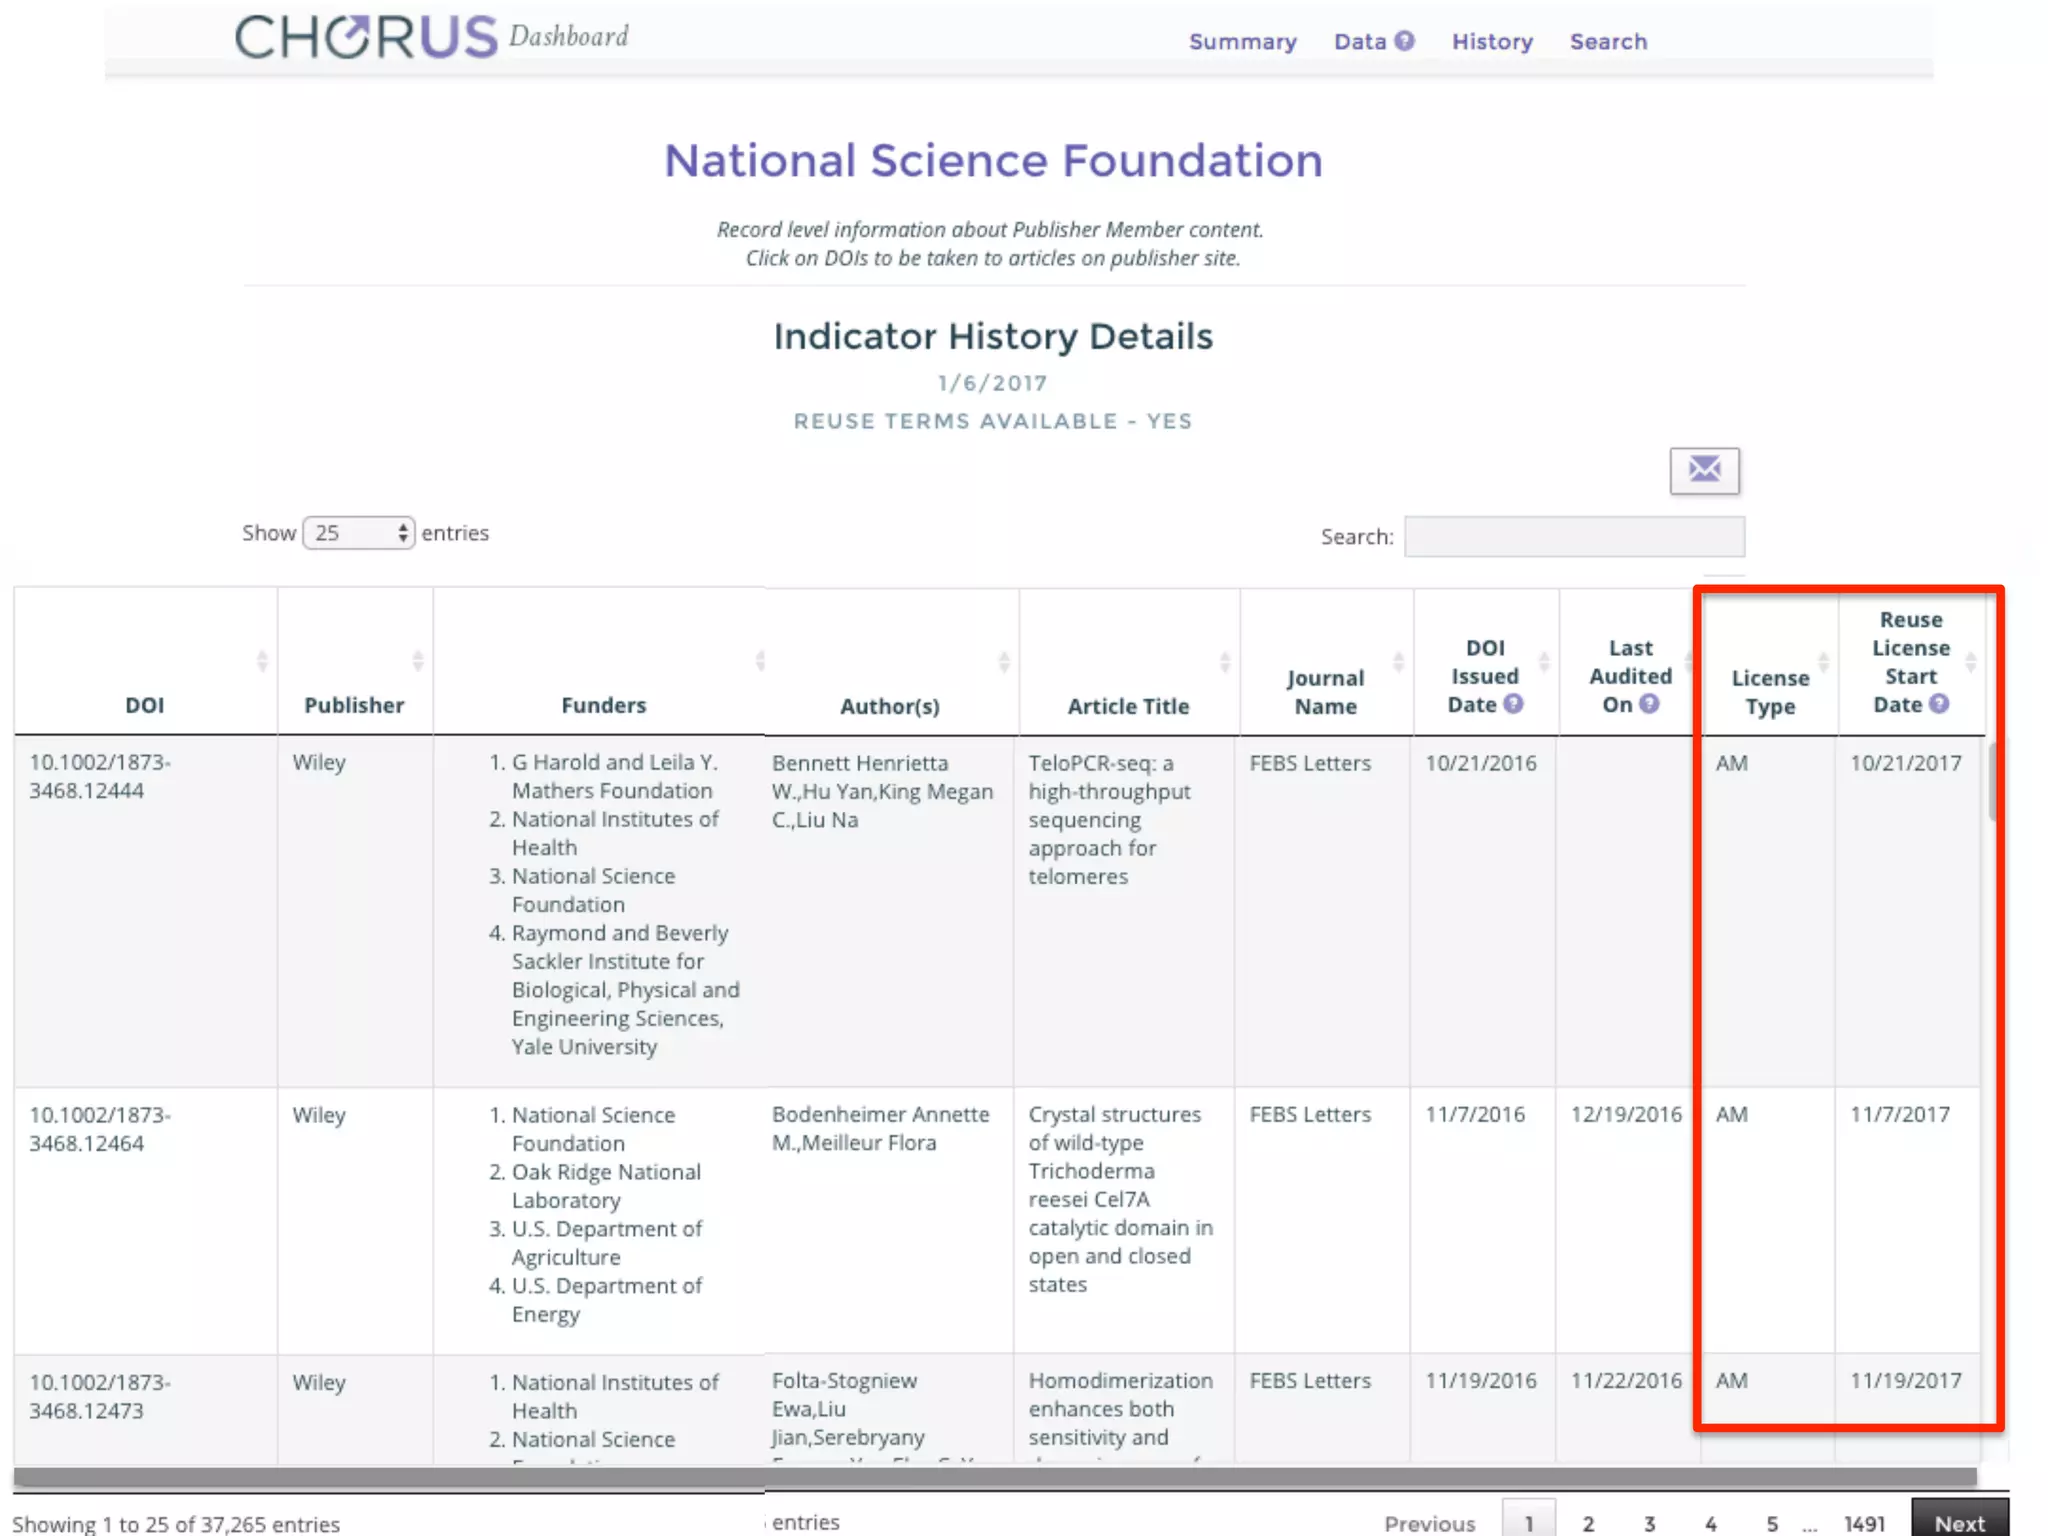Sort by Author(s) column arrows
Screen dimensions: 2048x1536
click(x=1004, y=661)
